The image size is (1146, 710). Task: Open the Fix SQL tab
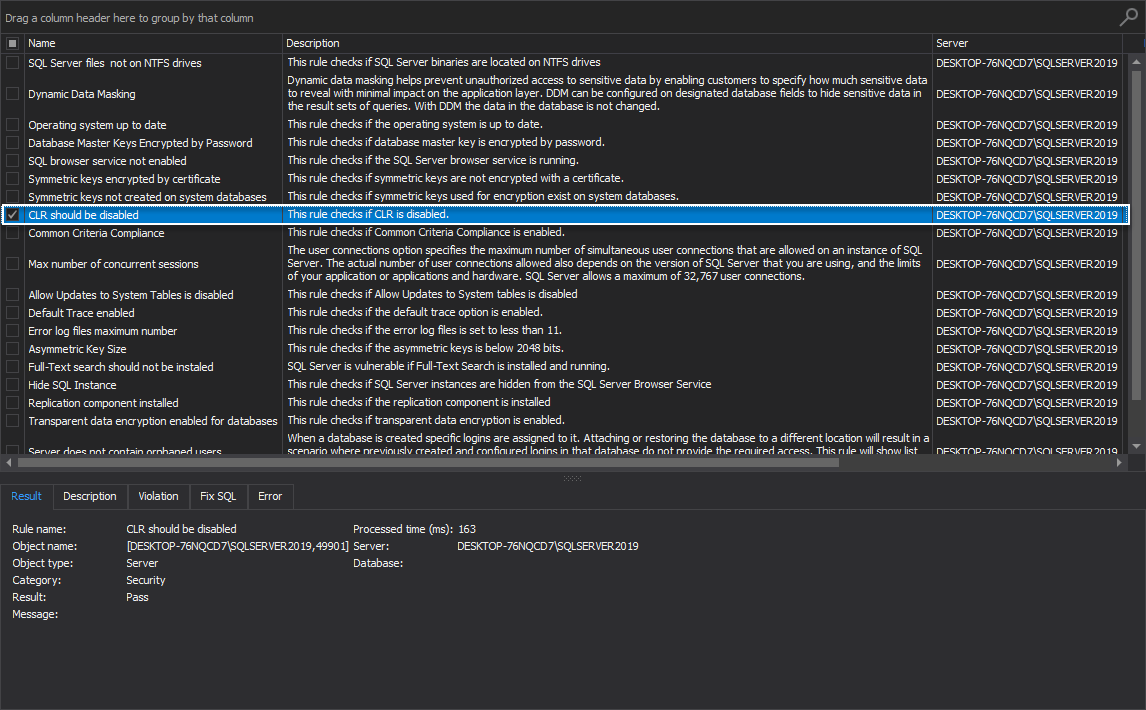click(218, 496)
